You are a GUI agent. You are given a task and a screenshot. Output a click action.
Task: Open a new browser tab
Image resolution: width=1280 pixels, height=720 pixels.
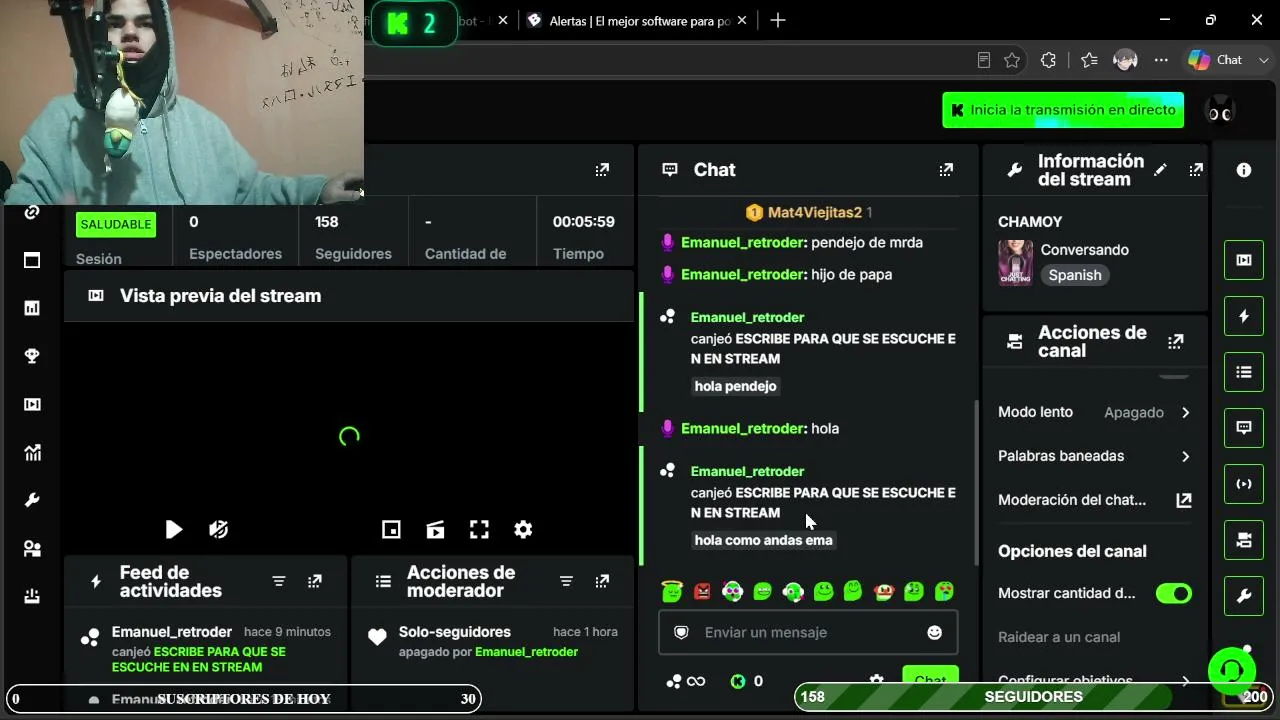[x=778, y=20]
